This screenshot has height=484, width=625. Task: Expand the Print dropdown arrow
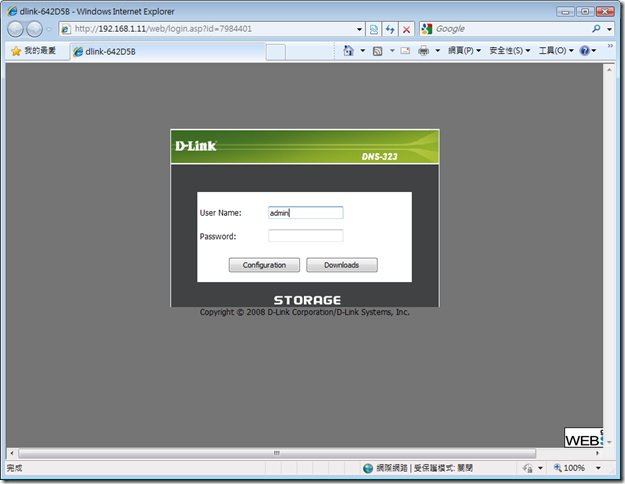tap(437, 51)
